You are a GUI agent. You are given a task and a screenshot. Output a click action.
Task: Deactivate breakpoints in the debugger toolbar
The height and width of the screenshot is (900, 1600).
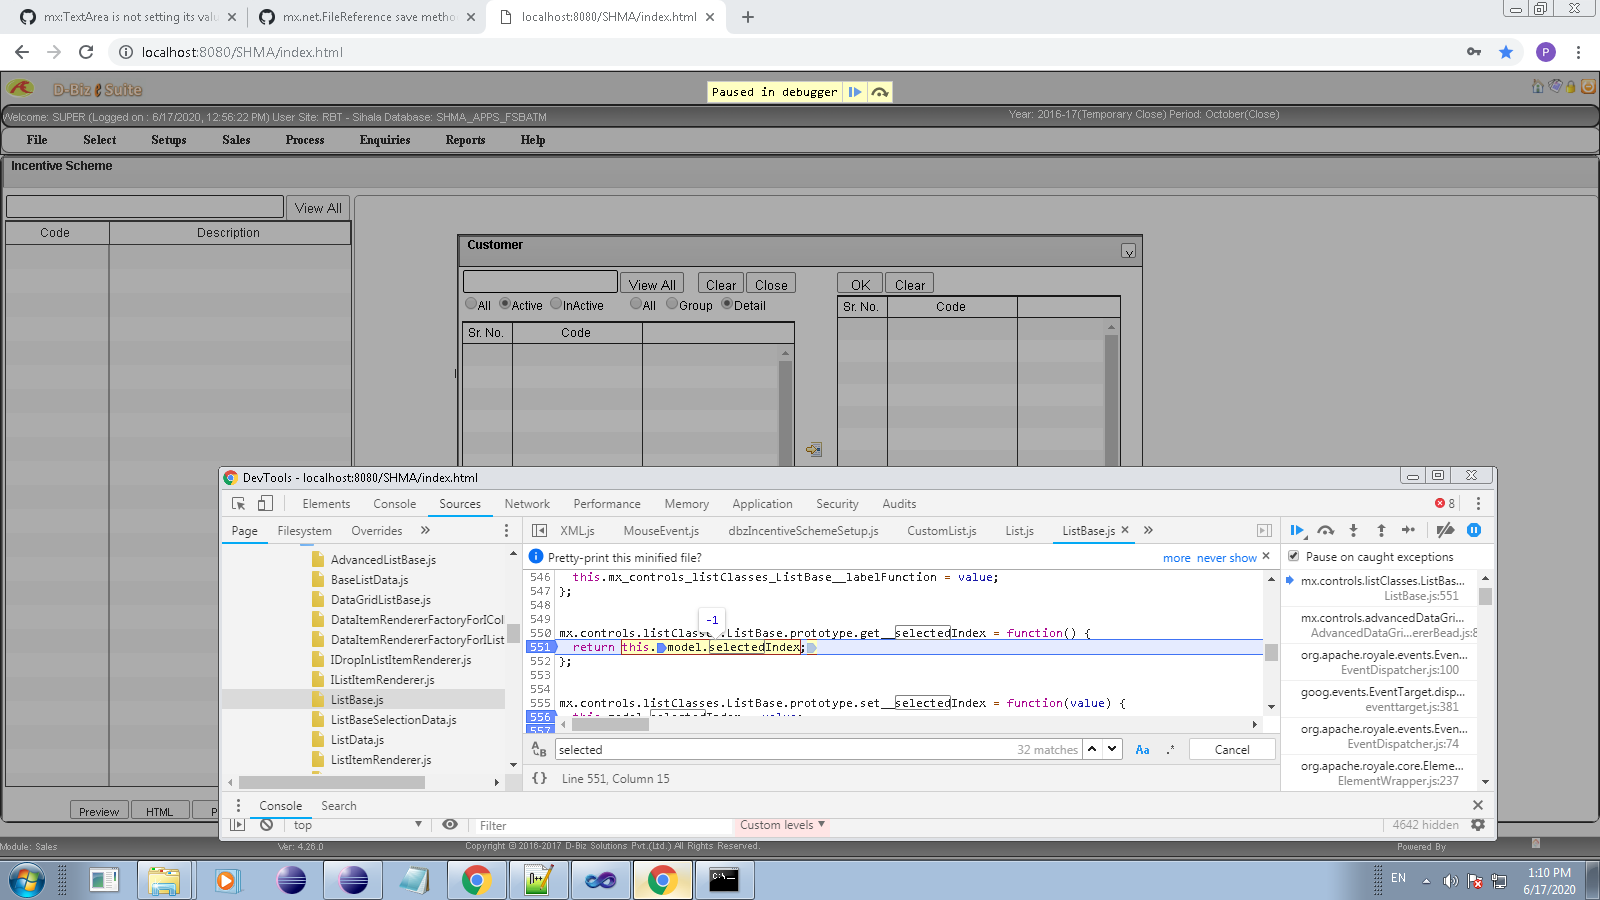point(1445,530)
